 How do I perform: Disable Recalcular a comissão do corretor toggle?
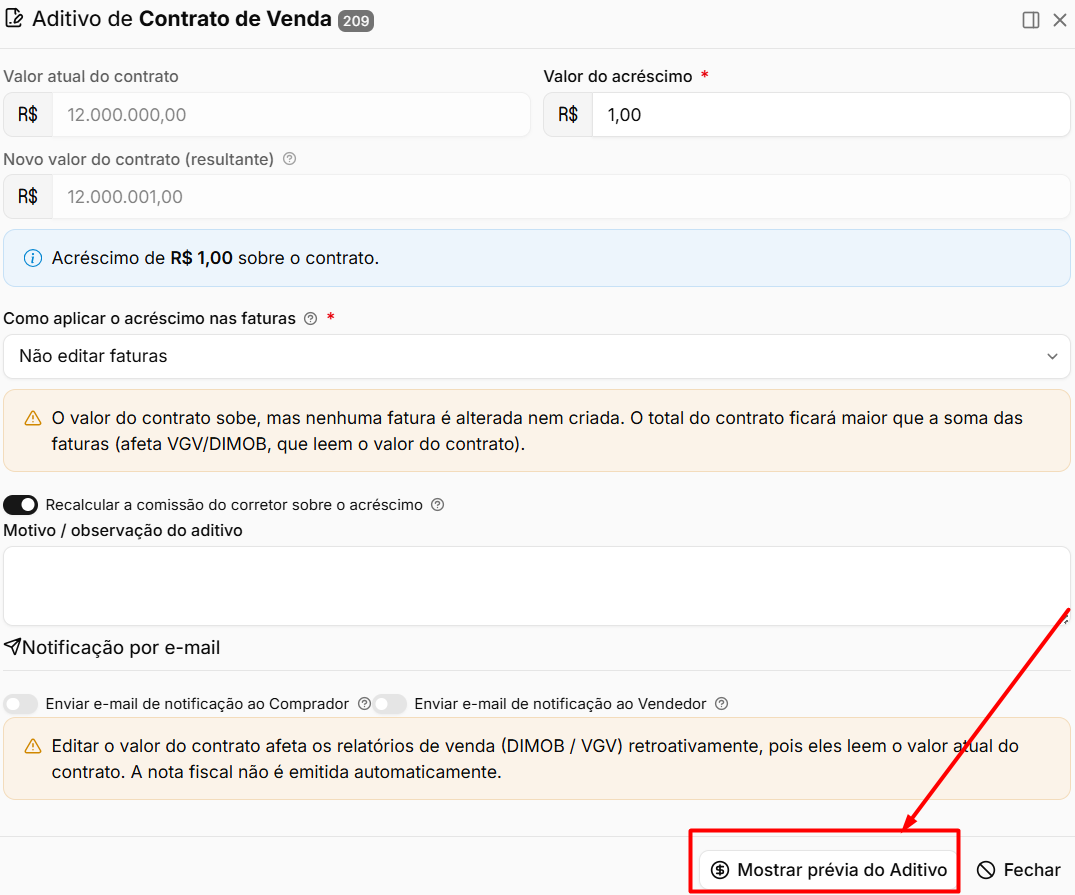(21, 505)
